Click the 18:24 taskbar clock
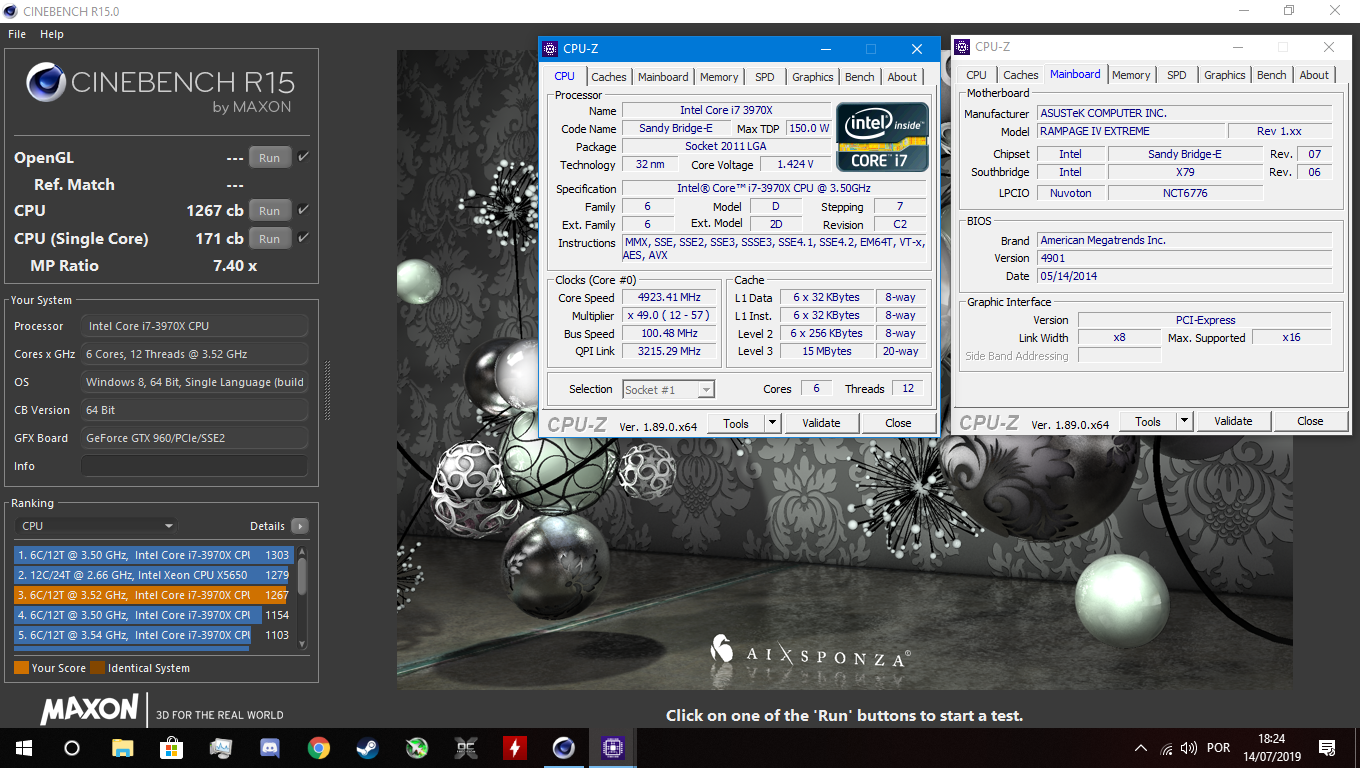The image size is (1360, 768). click(1272, 740)
